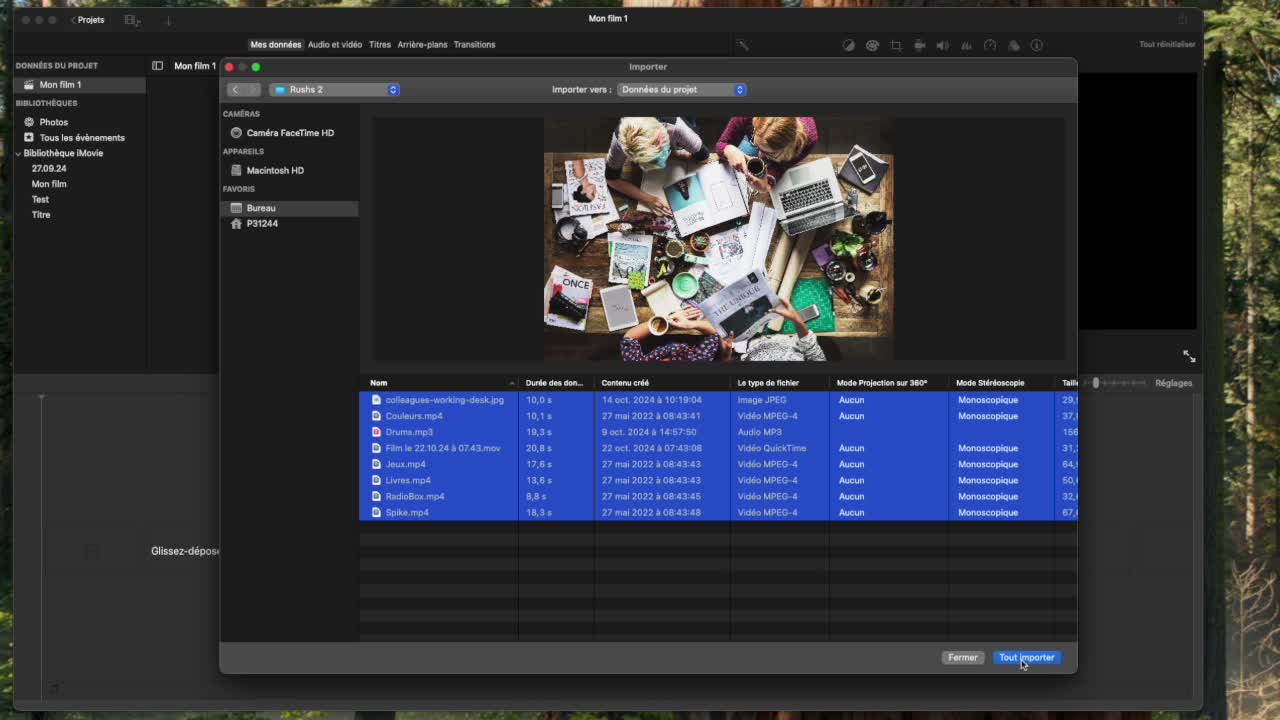Open the Données du projet dropdown
The width and height of the screenshot is (1280, 720).
click(682, 90)
